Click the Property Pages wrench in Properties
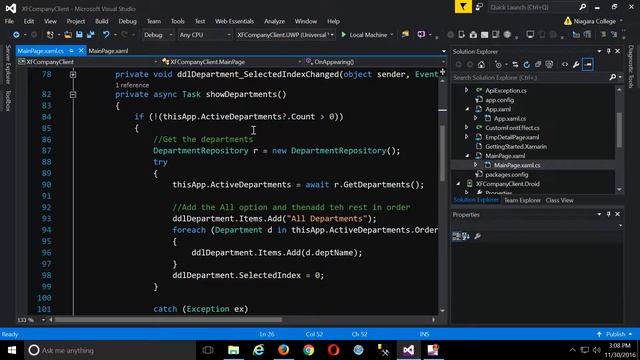The width and height of the screenshot is (640, 360). [477, 236]
